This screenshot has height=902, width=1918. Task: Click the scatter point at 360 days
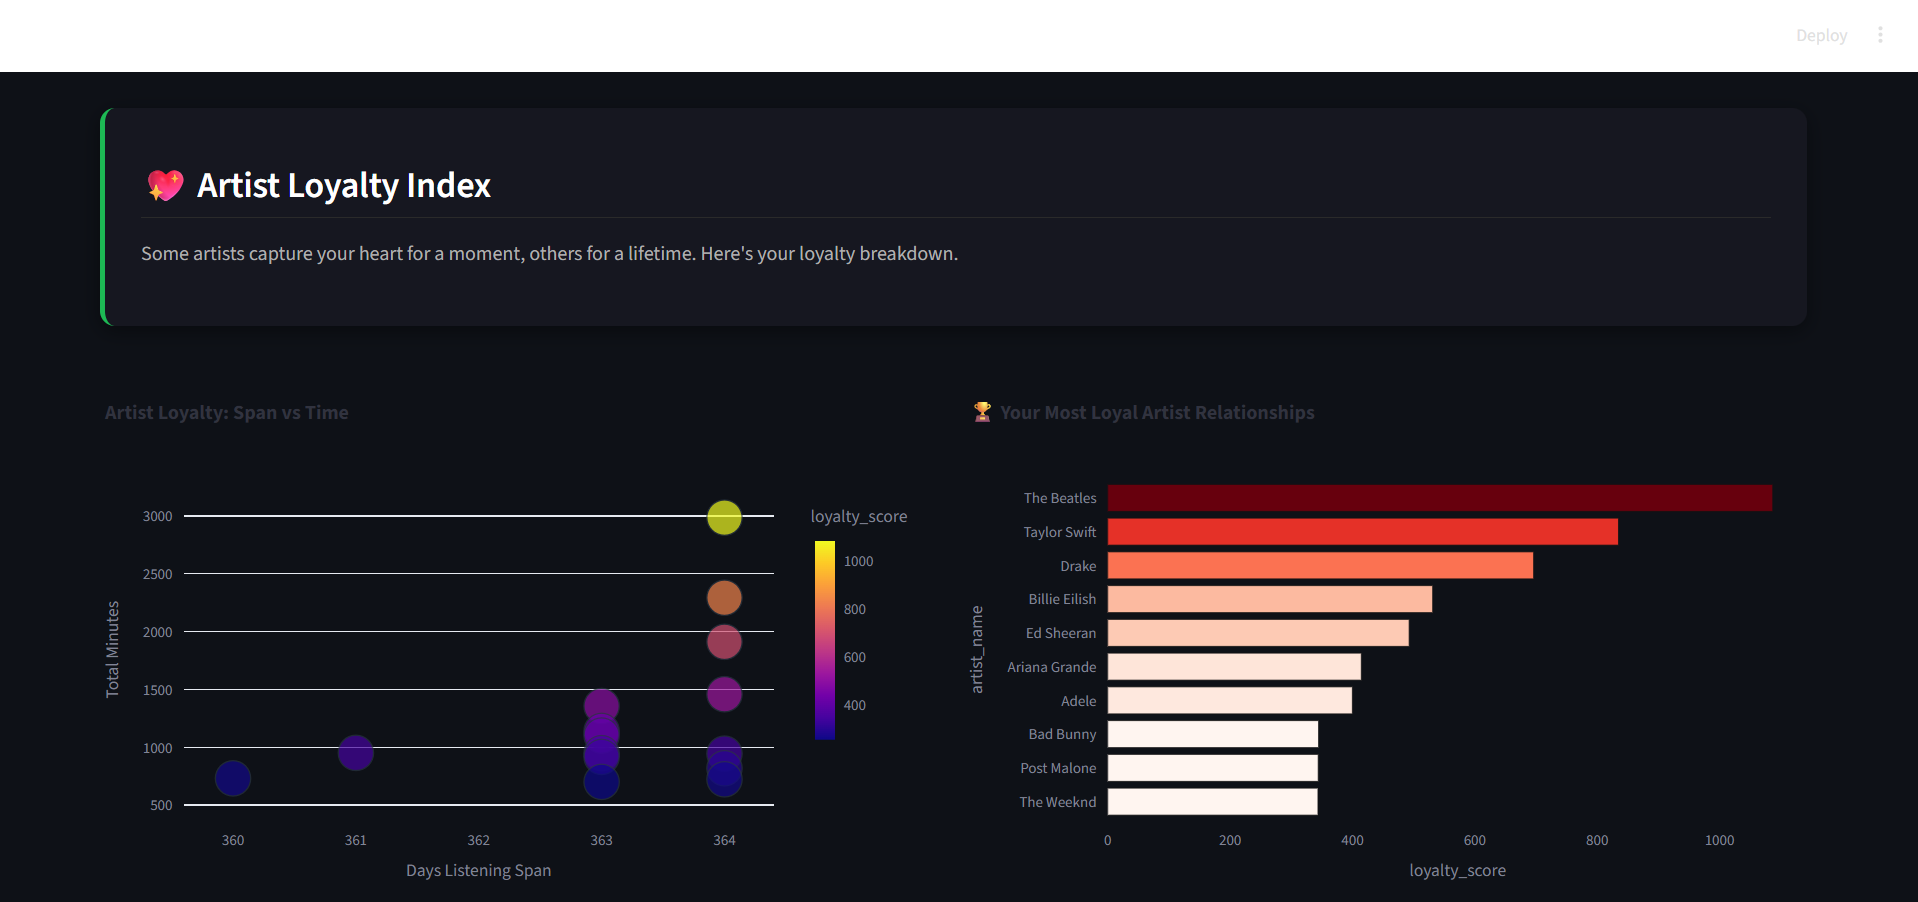233,778
